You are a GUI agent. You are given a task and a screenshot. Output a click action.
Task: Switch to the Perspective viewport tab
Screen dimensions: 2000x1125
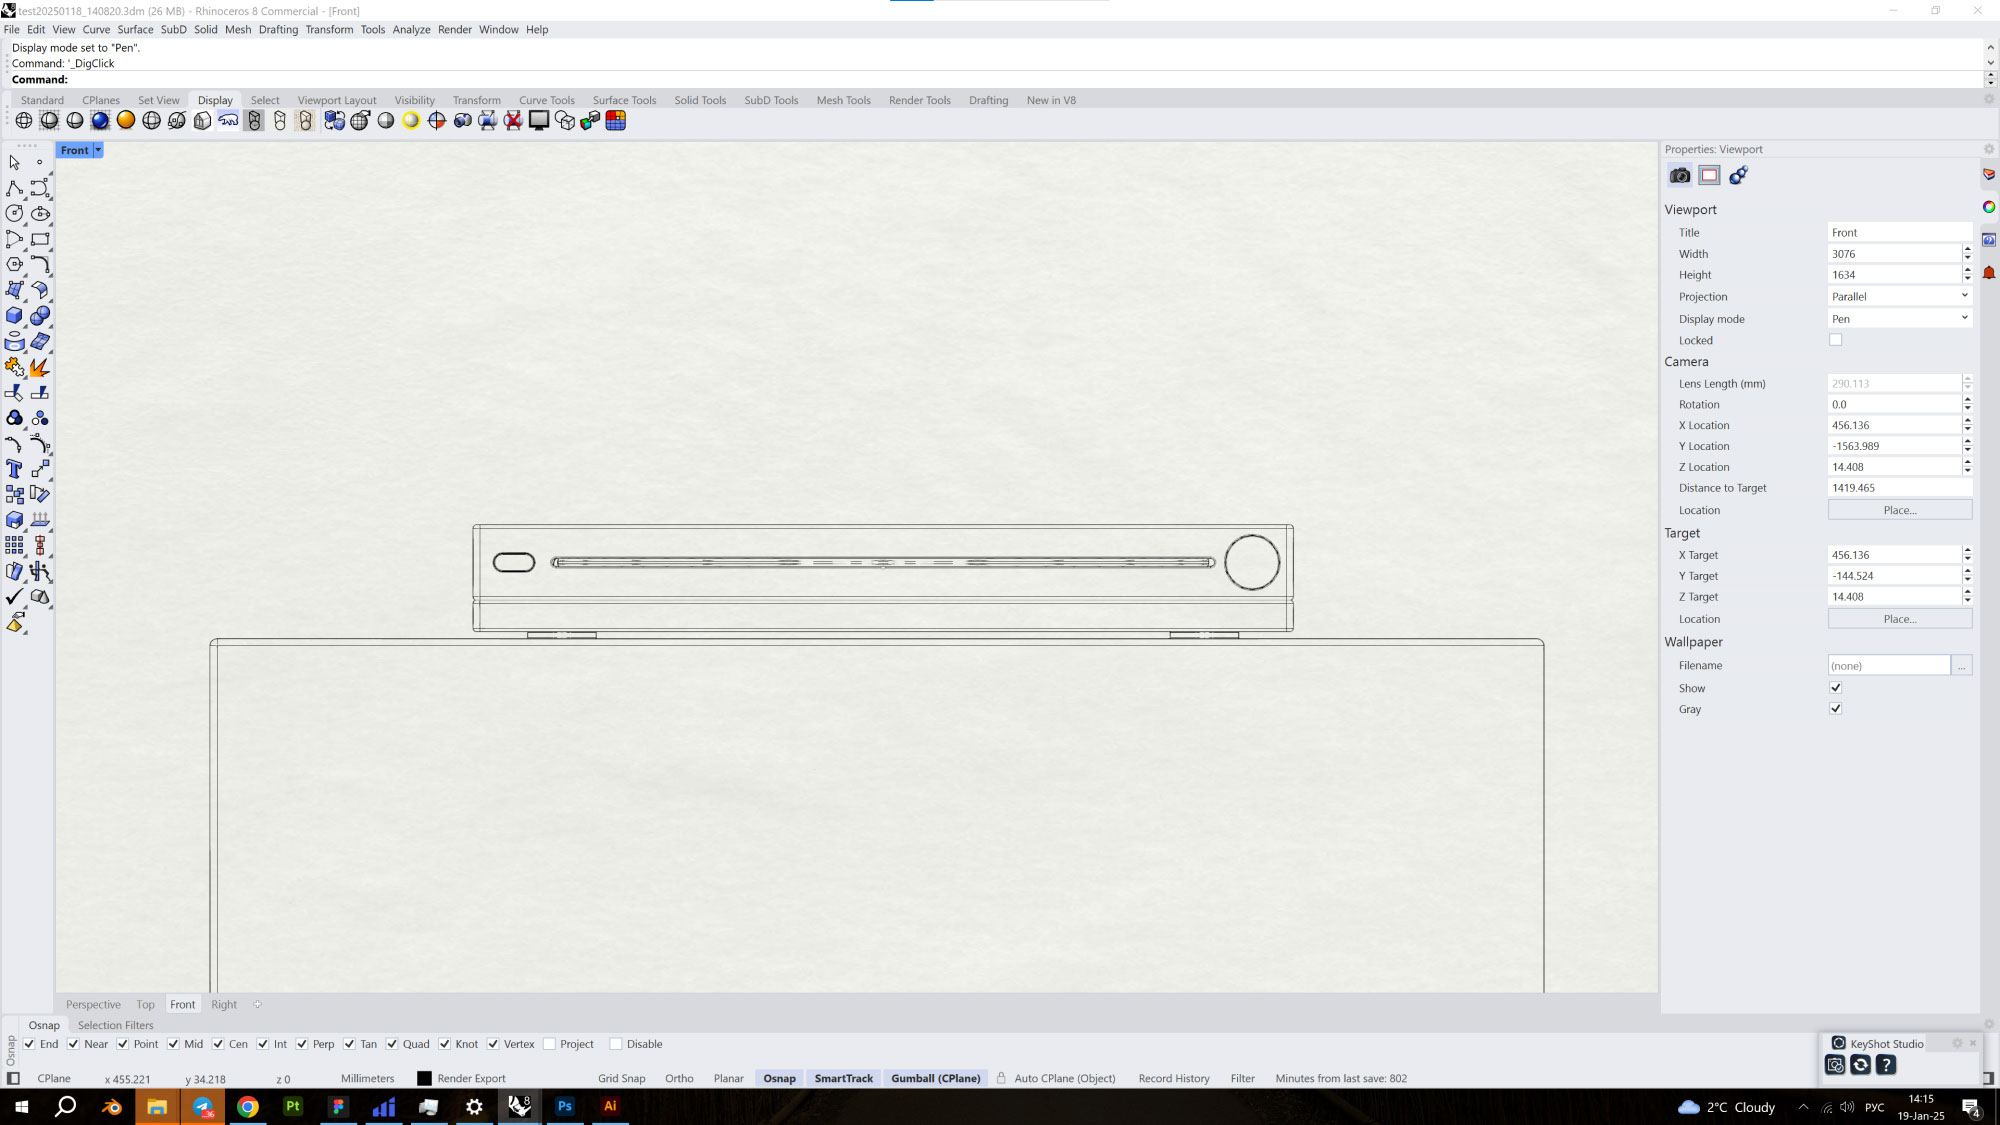pyautogui.click(x=93, y=1005)
